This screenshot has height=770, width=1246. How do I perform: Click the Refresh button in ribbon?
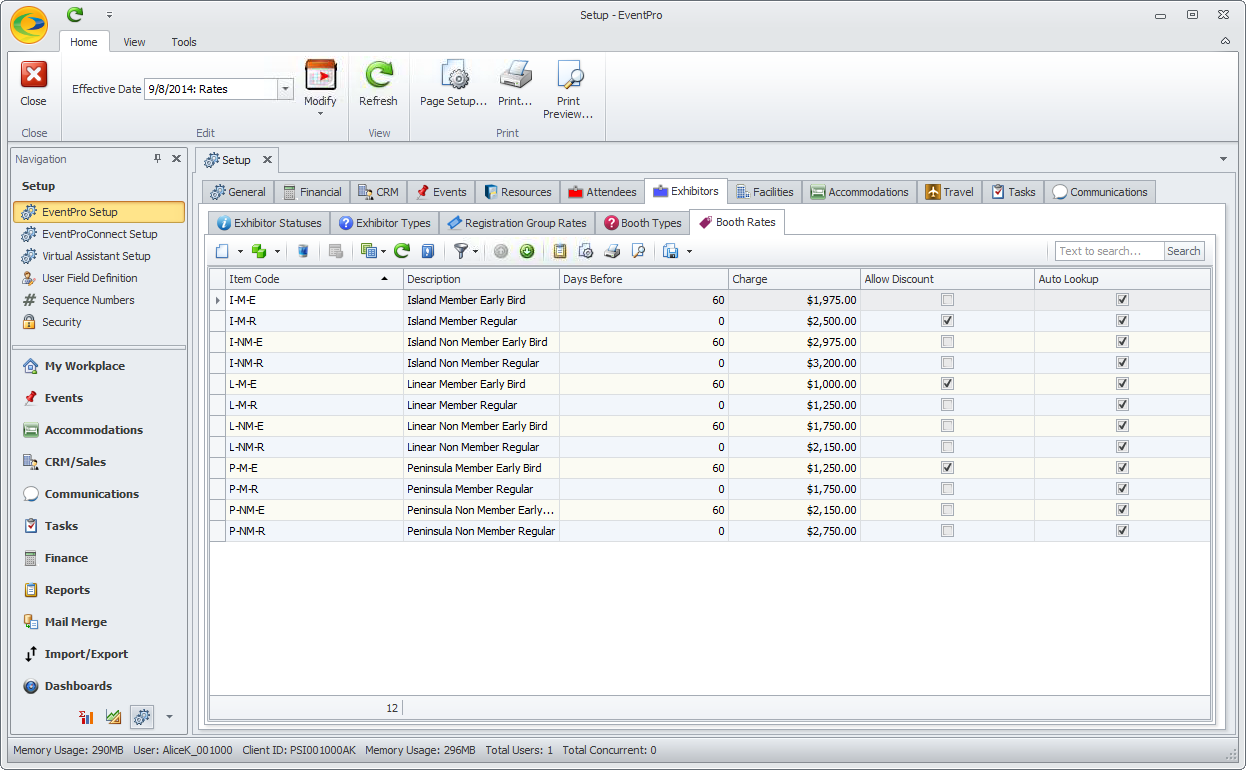click(378, 83)
